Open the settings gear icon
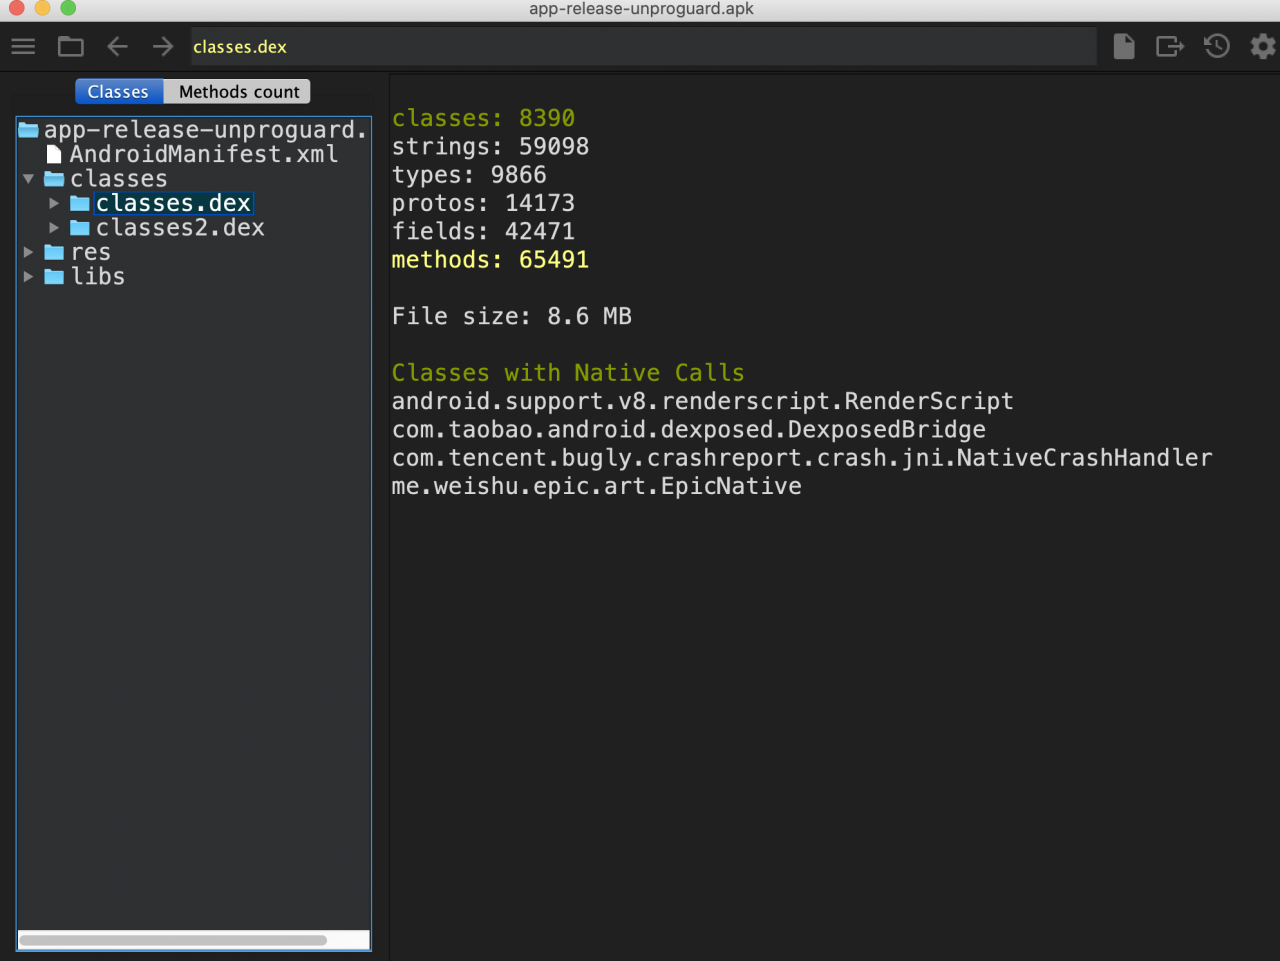The height and width of the screenshot is (961, 1280). [x=1263, y=47]
